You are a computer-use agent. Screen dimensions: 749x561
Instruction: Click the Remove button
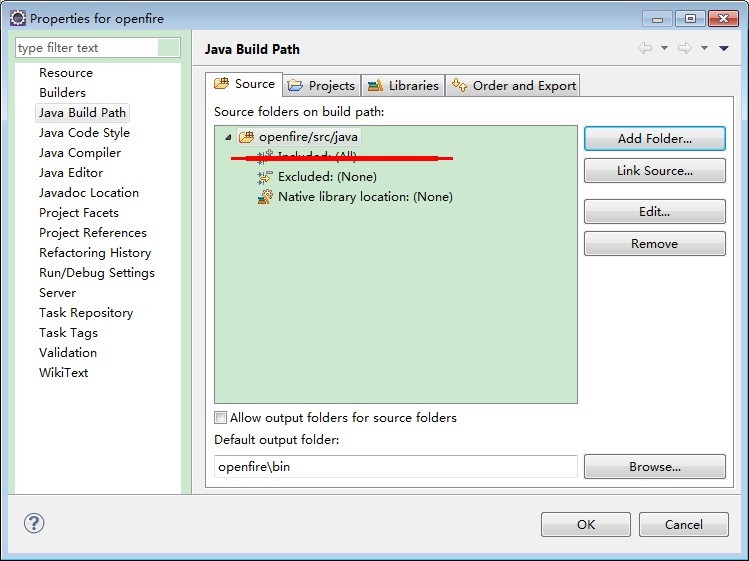tap(654, 244)
